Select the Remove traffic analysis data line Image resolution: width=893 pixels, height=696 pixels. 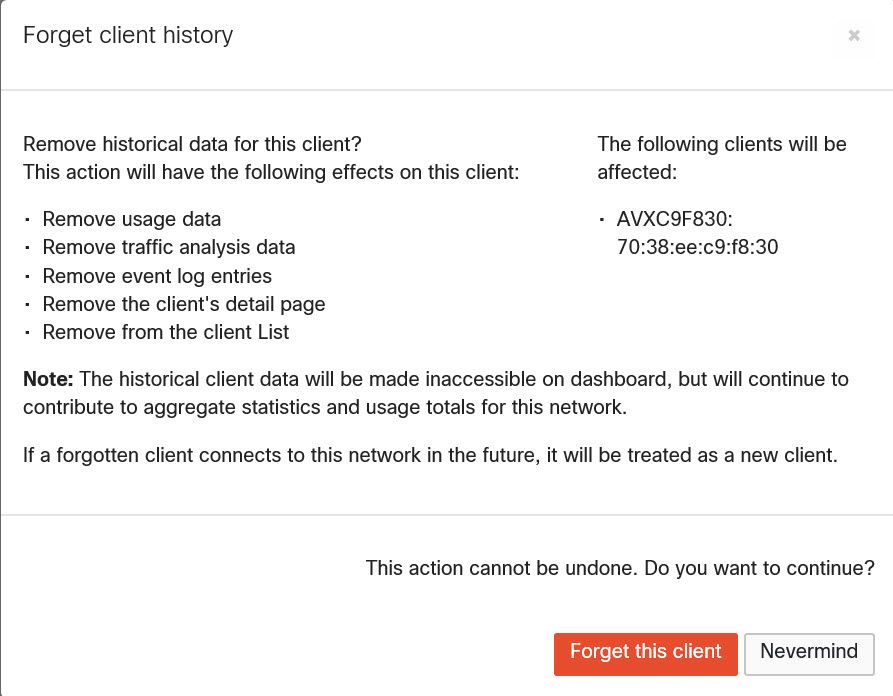[168, 247]
